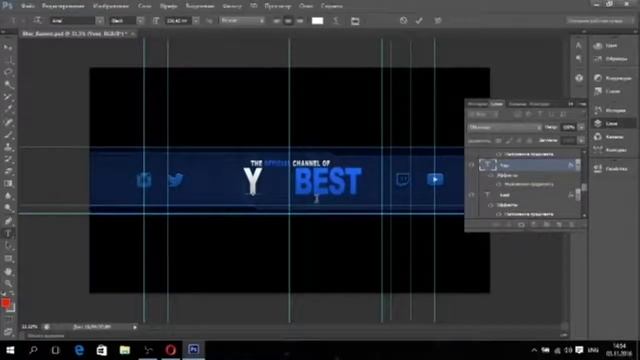
Task: Change the screen mode at toolbox bottom
Action: [x=8, y=332]
